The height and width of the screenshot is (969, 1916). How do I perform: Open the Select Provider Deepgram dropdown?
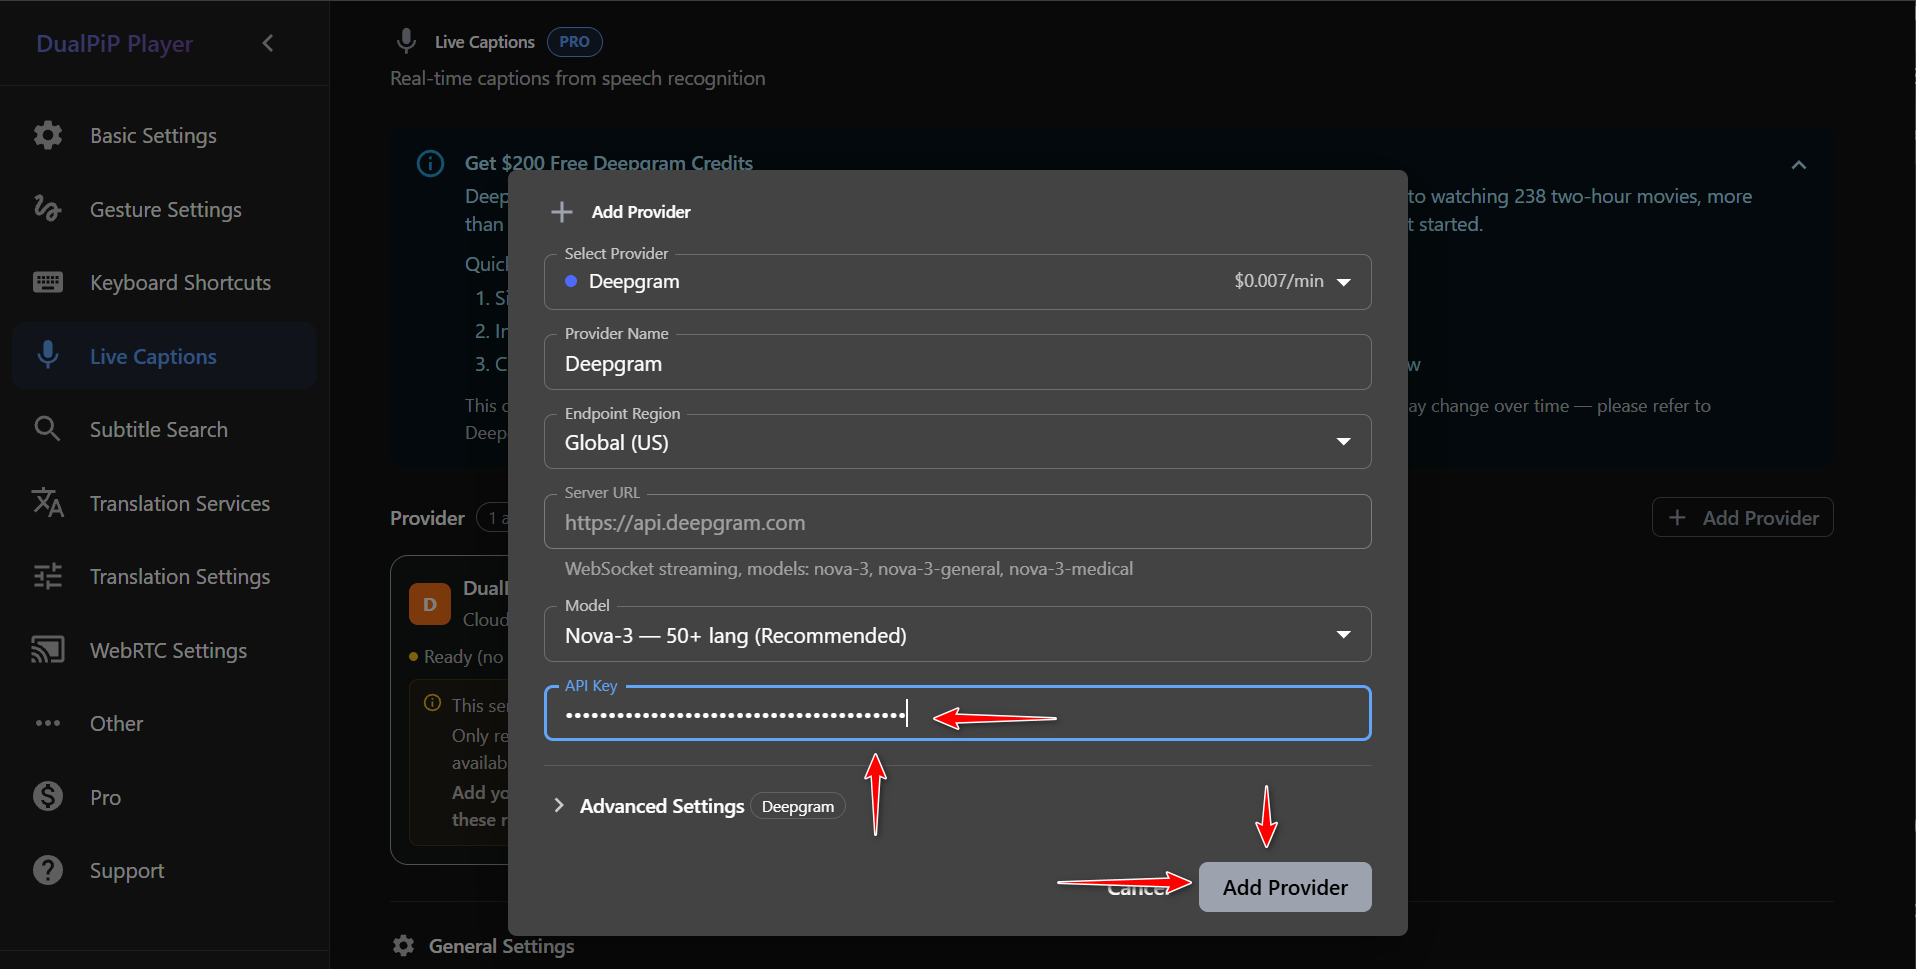pos(957,282)
